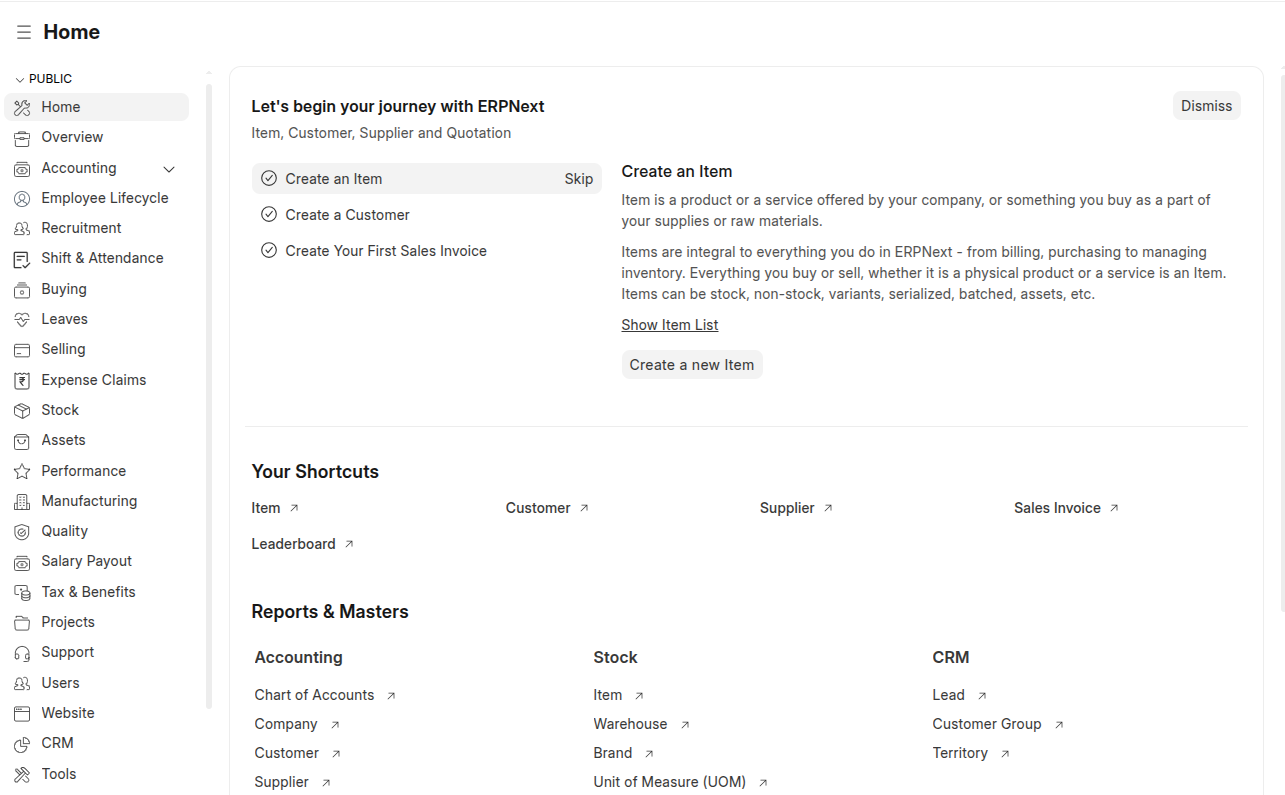Click the Stock box icon
1285x795 pixels.
click(x=22, y=410)
